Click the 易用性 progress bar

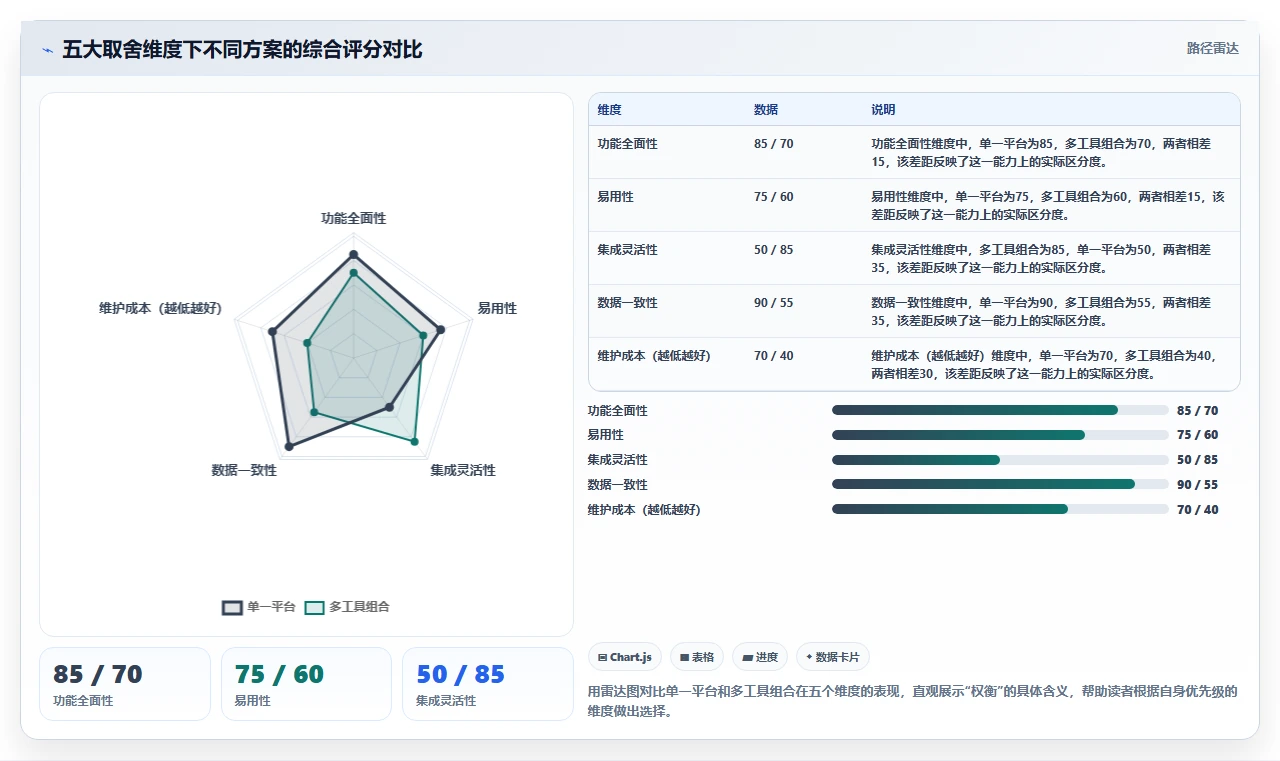tap(1000, 435)
